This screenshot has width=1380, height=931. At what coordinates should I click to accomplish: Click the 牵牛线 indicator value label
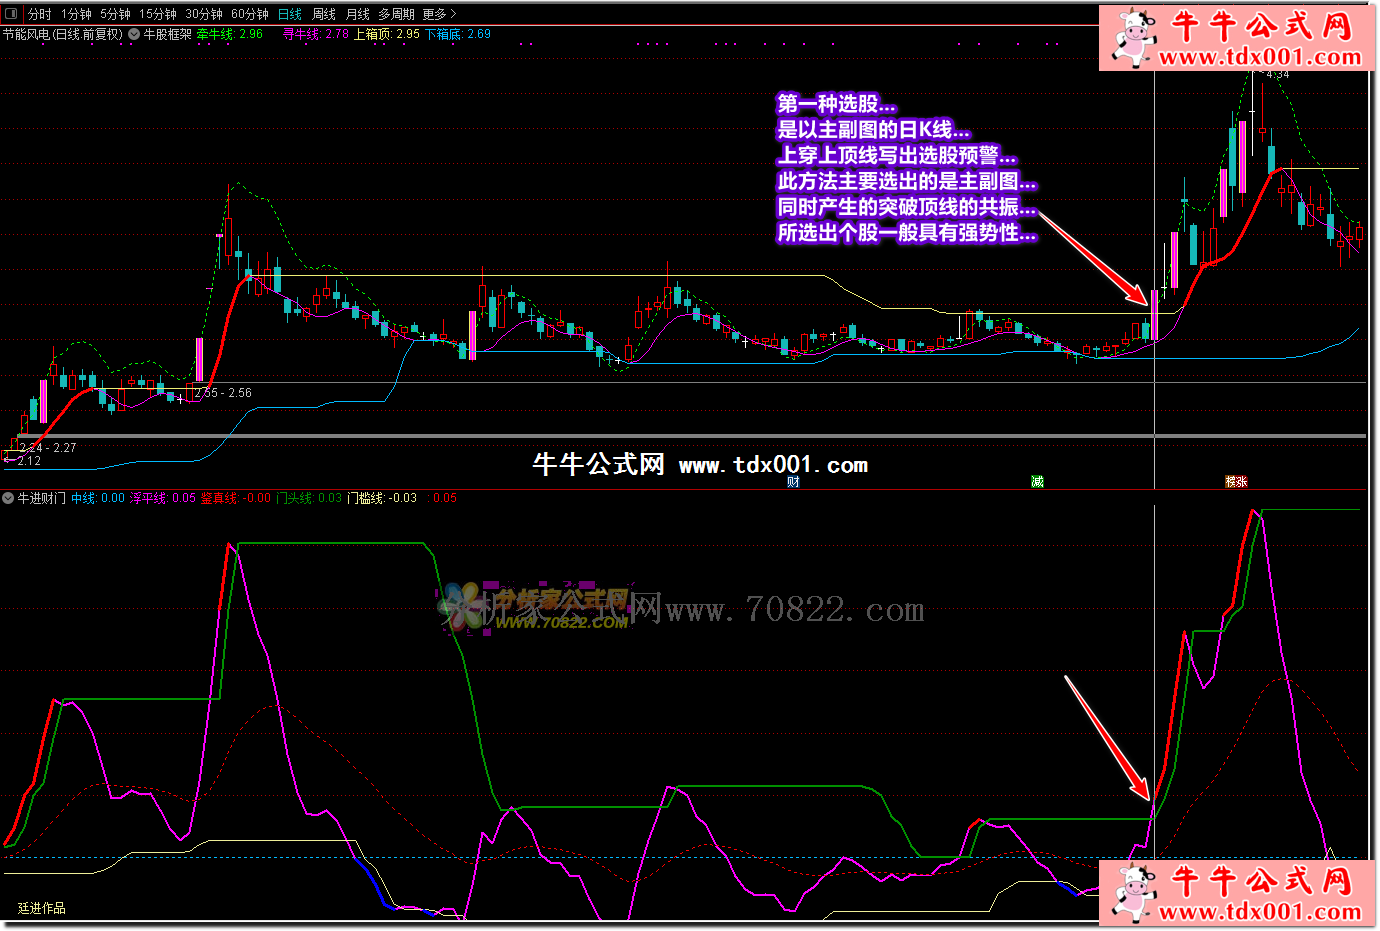click(x=229, y=34)
